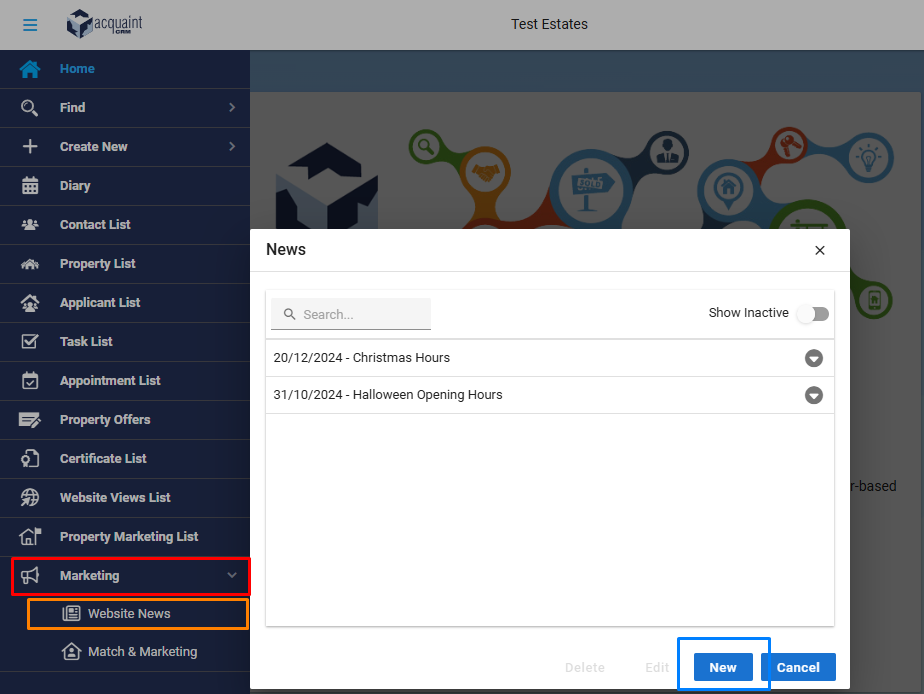The height and width of the screenshot is (694, 924).
Task: Select the 31/10/2024 - Halloween Opening Hours entry
Action: (550, 395)
